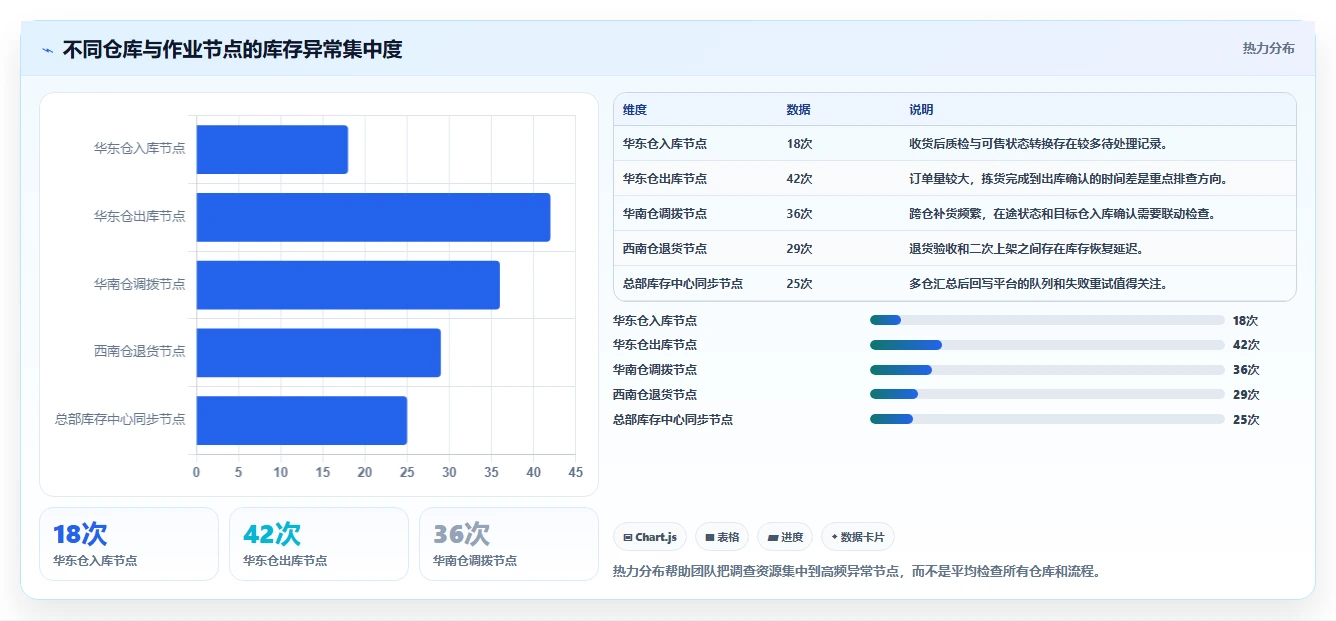Click the x-axis tick labeled 0
1336x621 pixels.
click(196, 473)
